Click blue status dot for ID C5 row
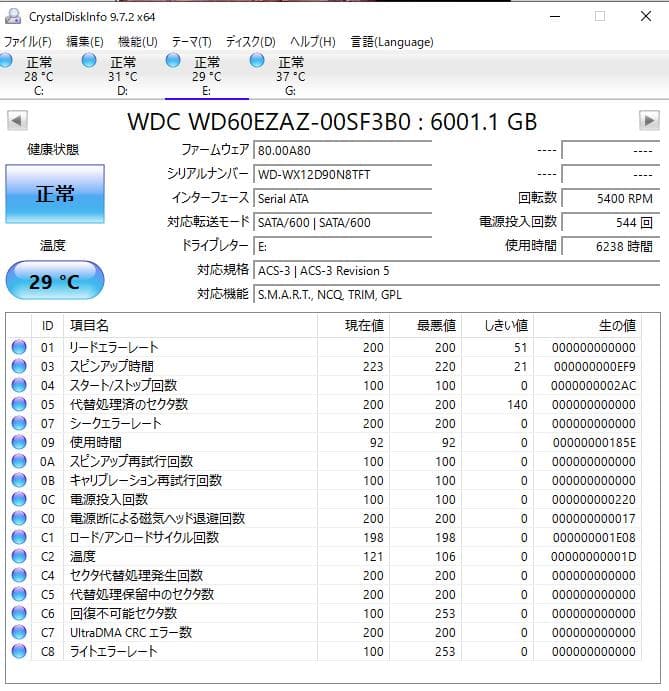This screenshot has height=691, width=669. (x=19, y=594)
